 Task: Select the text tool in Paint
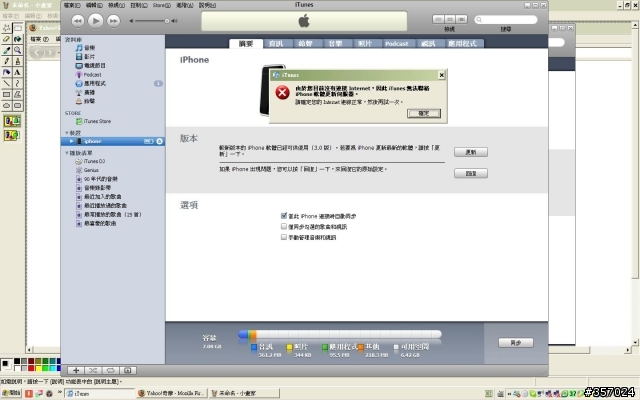pyautogui.click(x=18, y=72)
